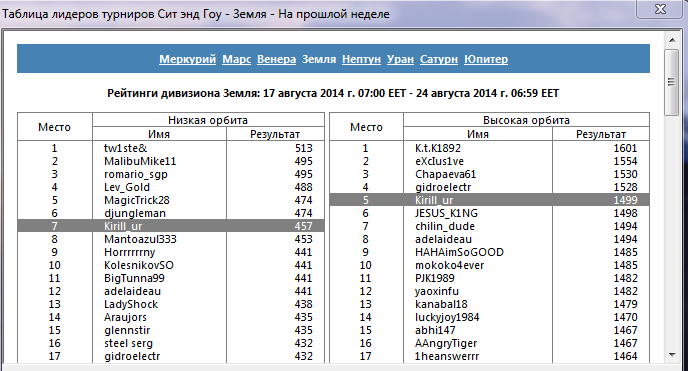Open the Уран division link
688x371 pixels.
pyautogui.click(x=400, y=59)
